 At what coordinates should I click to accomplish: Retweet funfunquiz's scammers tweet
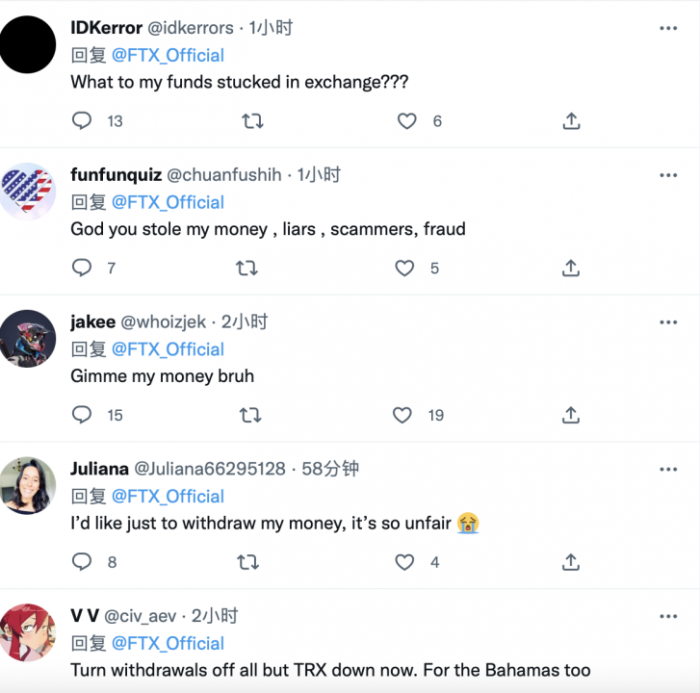[246, 268]
